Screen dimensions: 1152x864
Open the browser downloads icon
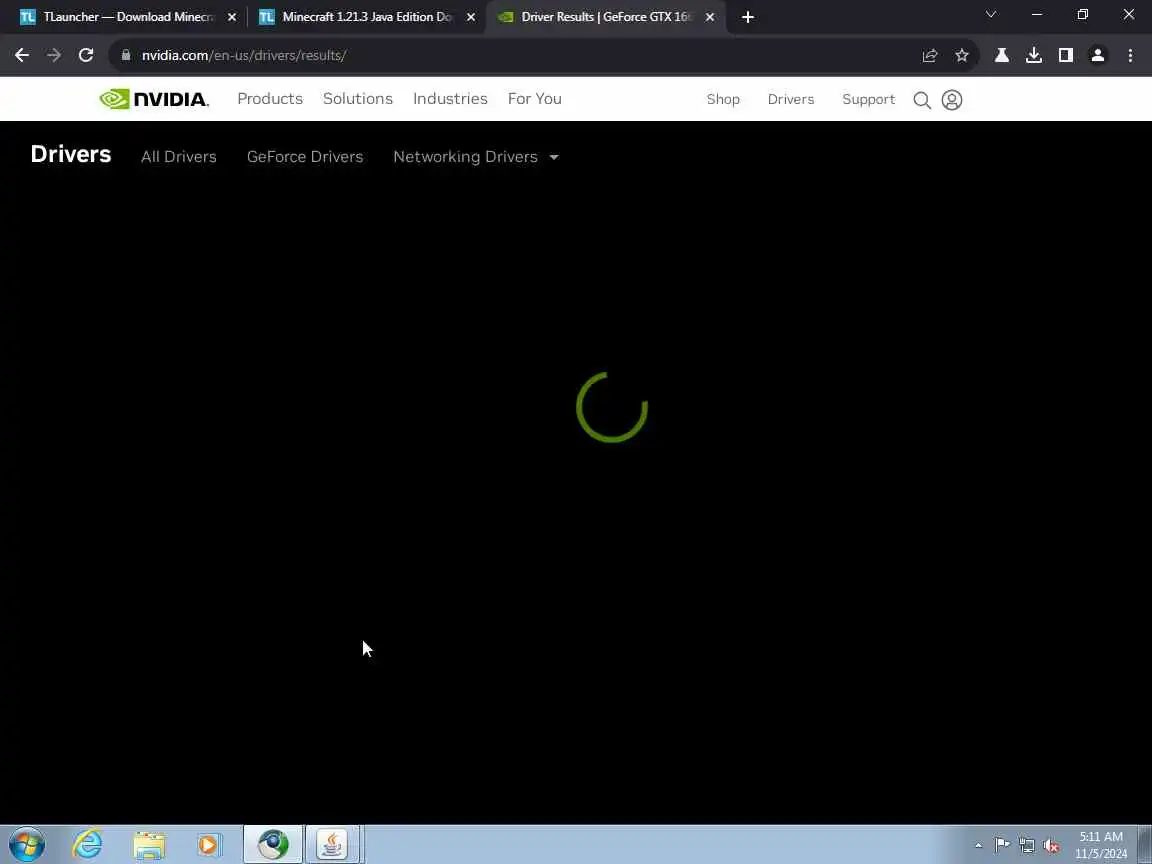[x=1034, y=55]
